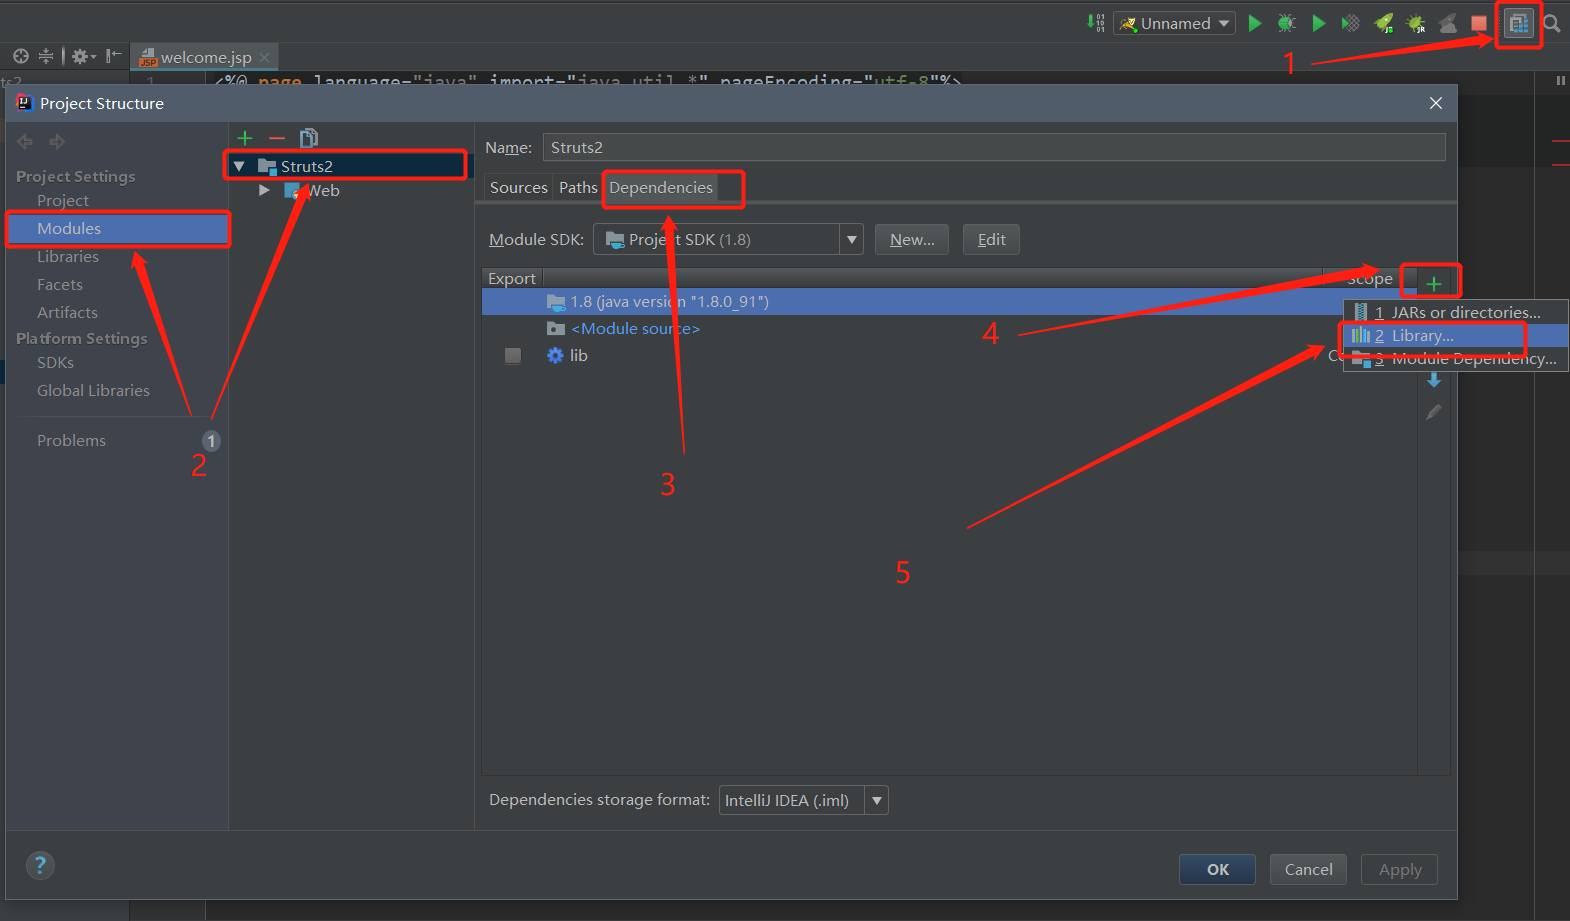The width and height of the screenshot is (1570, 921).
Task: Click the JRebel debug bug icon
Action: (x=1416, y=23)
